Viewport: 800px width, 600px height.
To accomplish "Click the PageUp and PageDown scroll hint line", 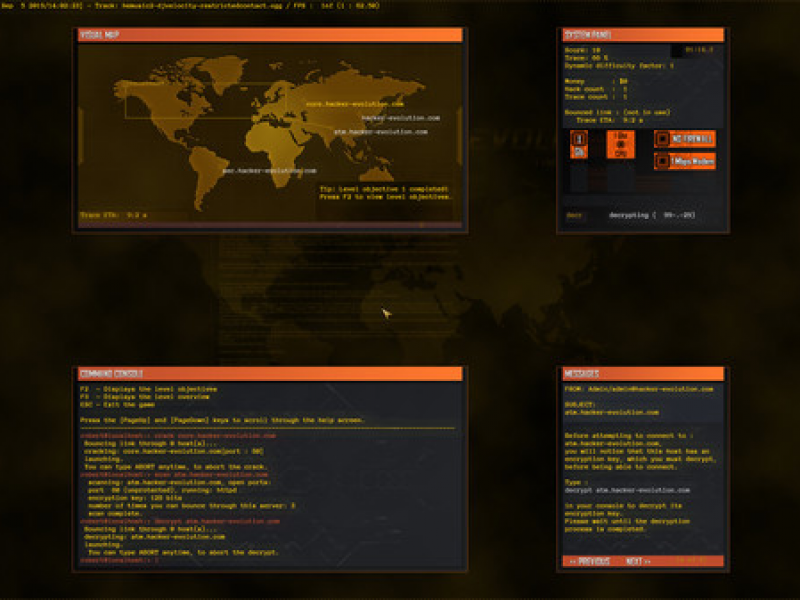I will tap(222, 420).
